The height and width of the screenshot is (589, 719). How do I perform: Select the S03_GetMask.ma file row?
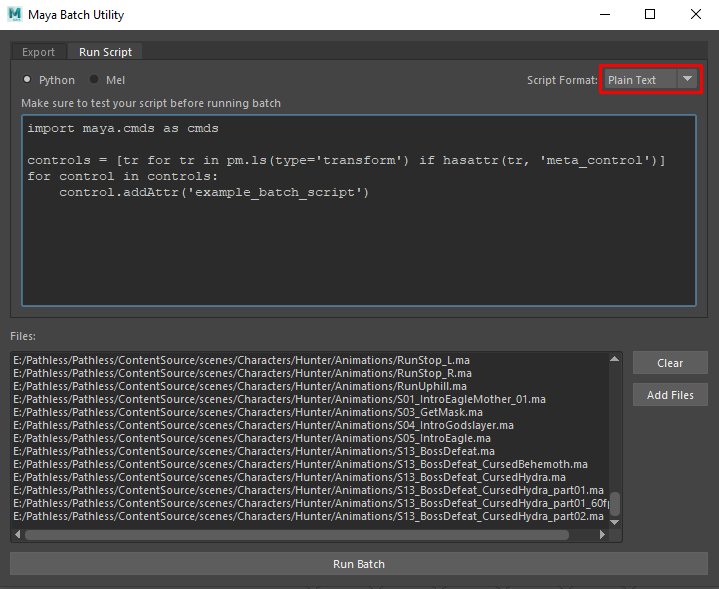point(310,412)
